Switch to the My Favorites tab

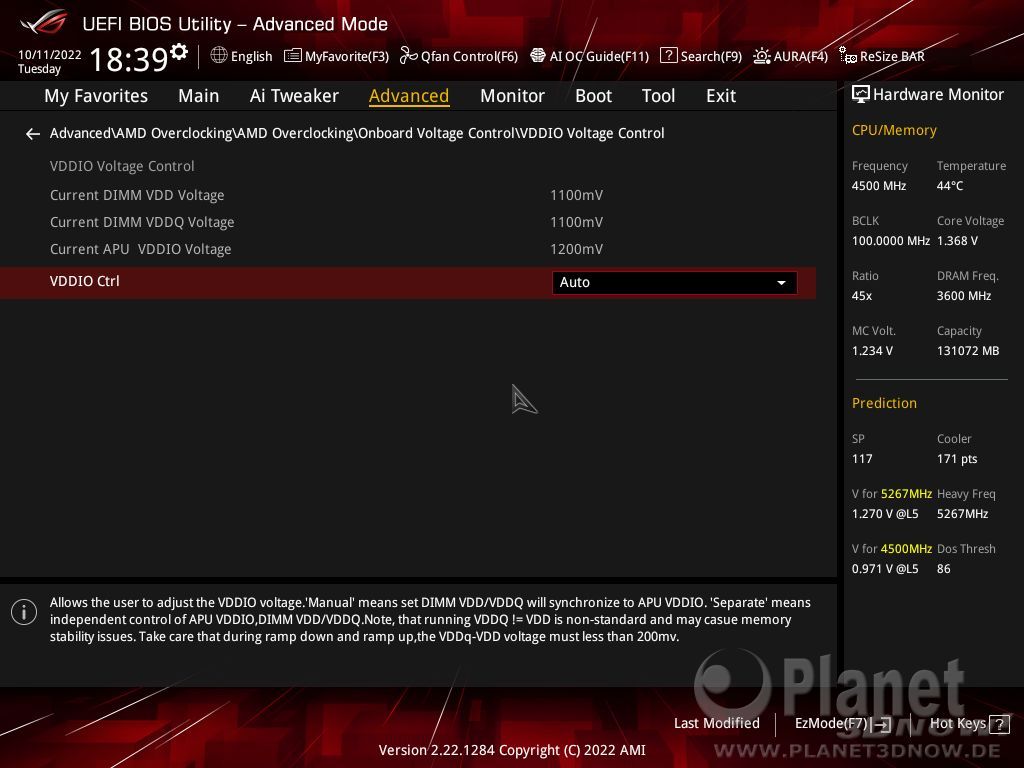click(x=96, y=96)
